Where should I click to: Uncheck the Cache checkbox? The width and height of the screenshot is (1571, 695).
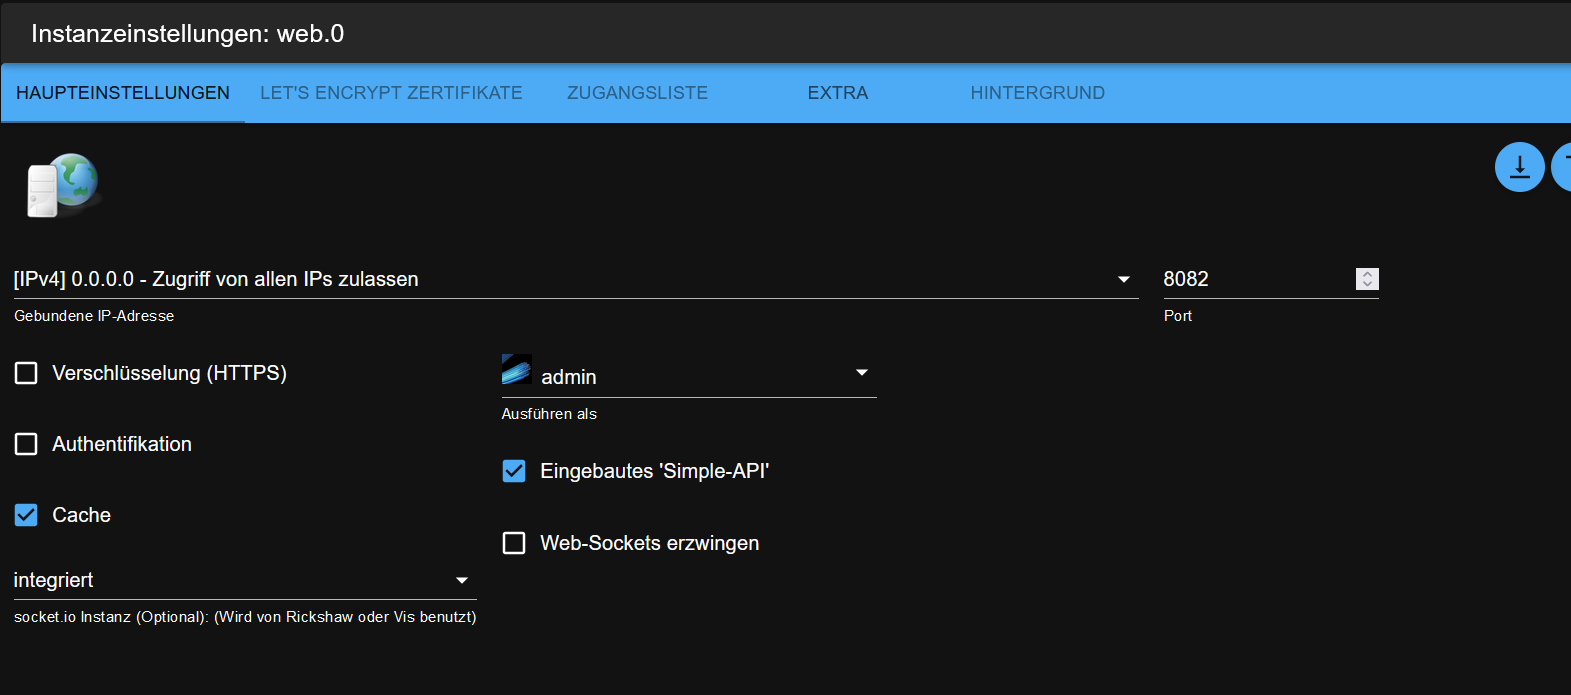(26, 515)
